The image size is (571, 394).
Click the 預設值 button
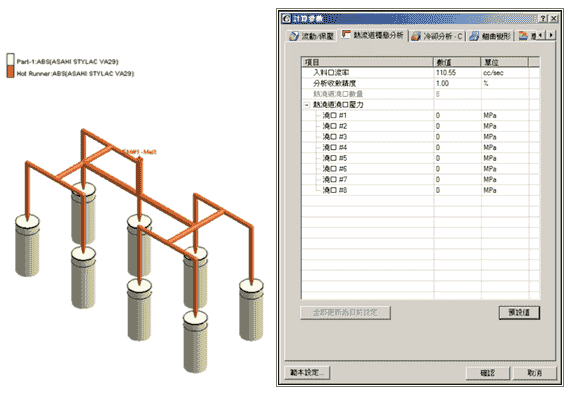[x=519, y=312]
